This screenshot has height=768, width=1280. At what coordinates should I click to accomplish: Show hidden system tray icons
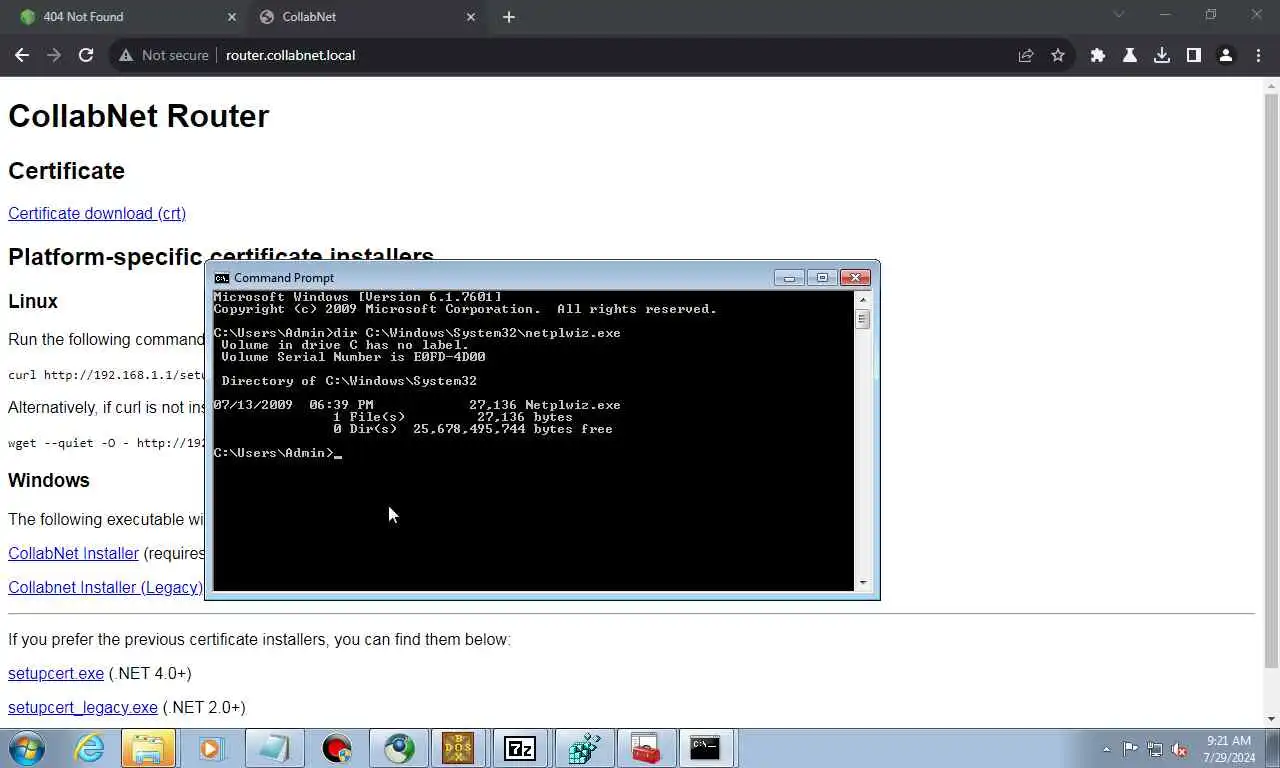pos(1106,749)
